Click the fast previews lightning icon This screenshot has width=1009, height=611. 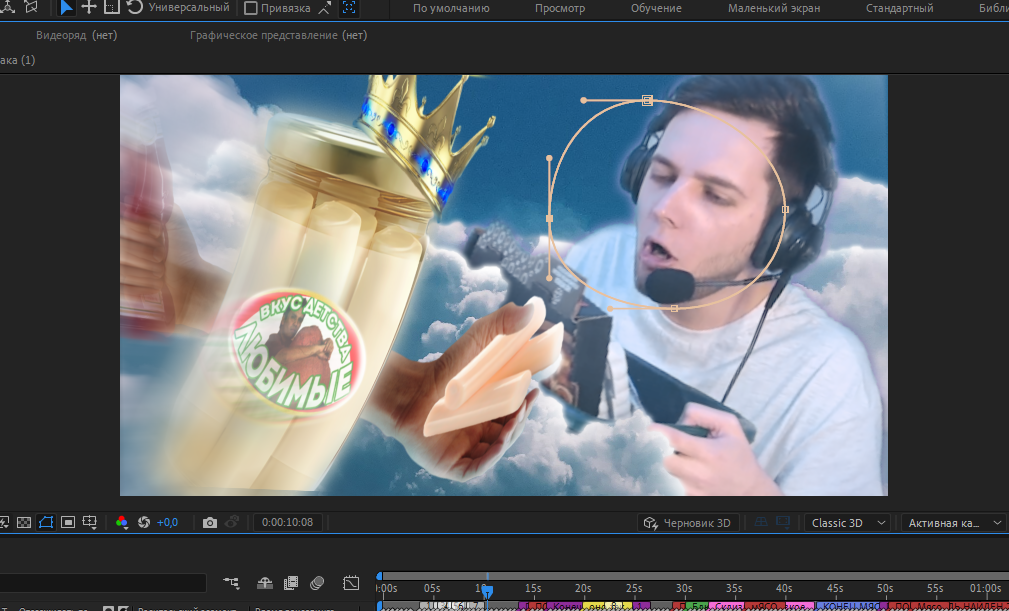(x=3, y=522)
